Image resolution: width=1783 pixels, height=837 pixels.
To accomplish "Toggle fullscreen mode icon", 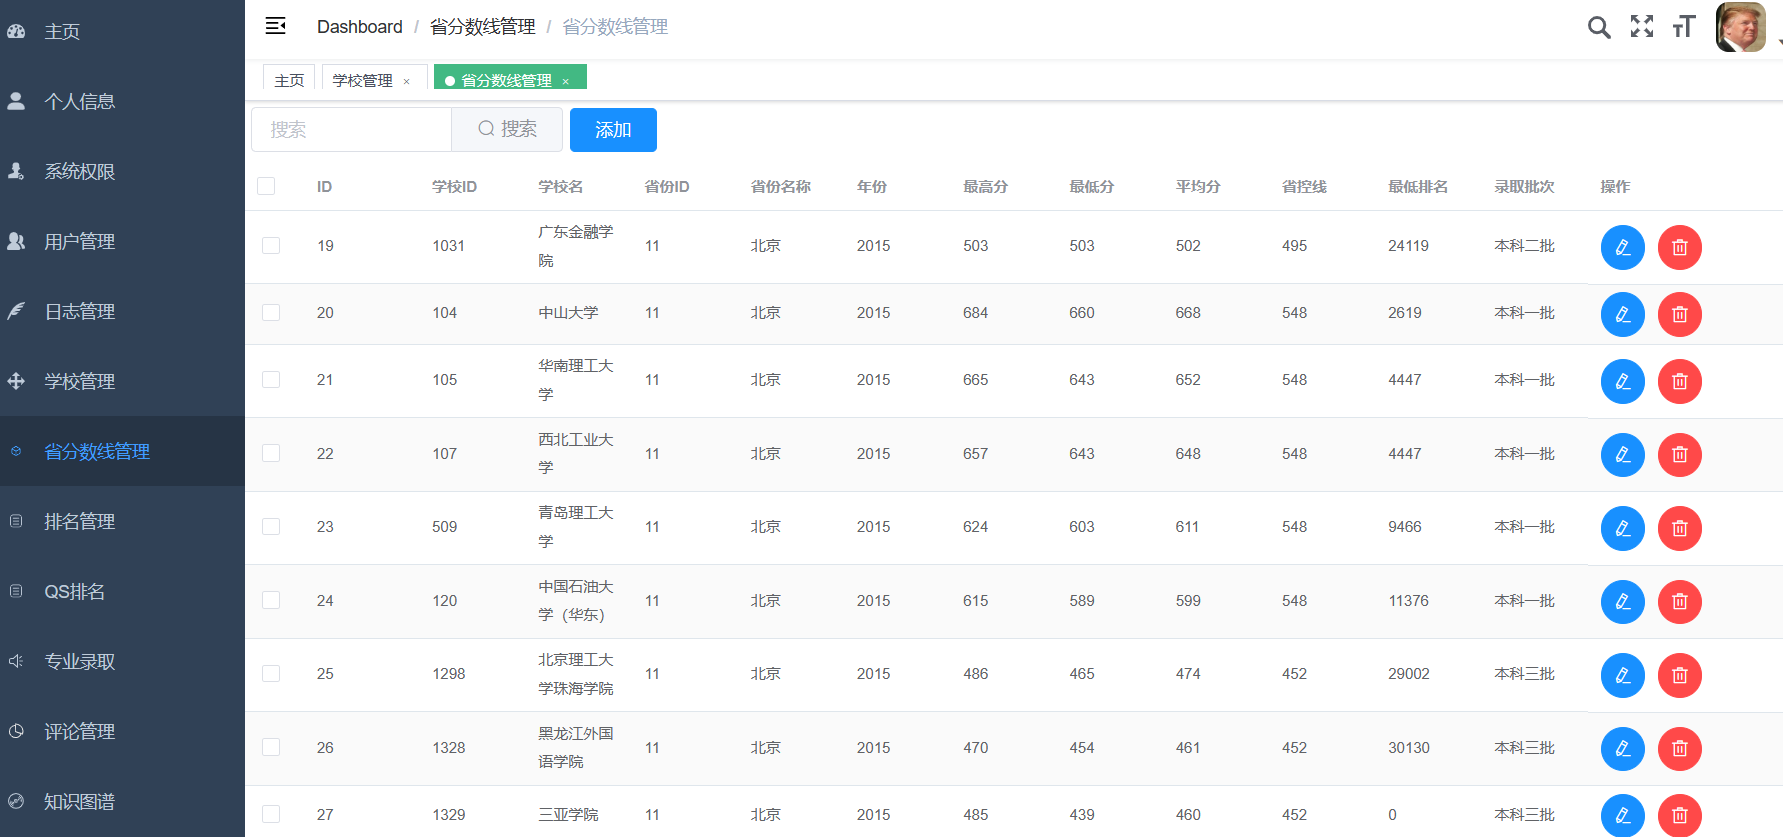I will point(1642,26).
